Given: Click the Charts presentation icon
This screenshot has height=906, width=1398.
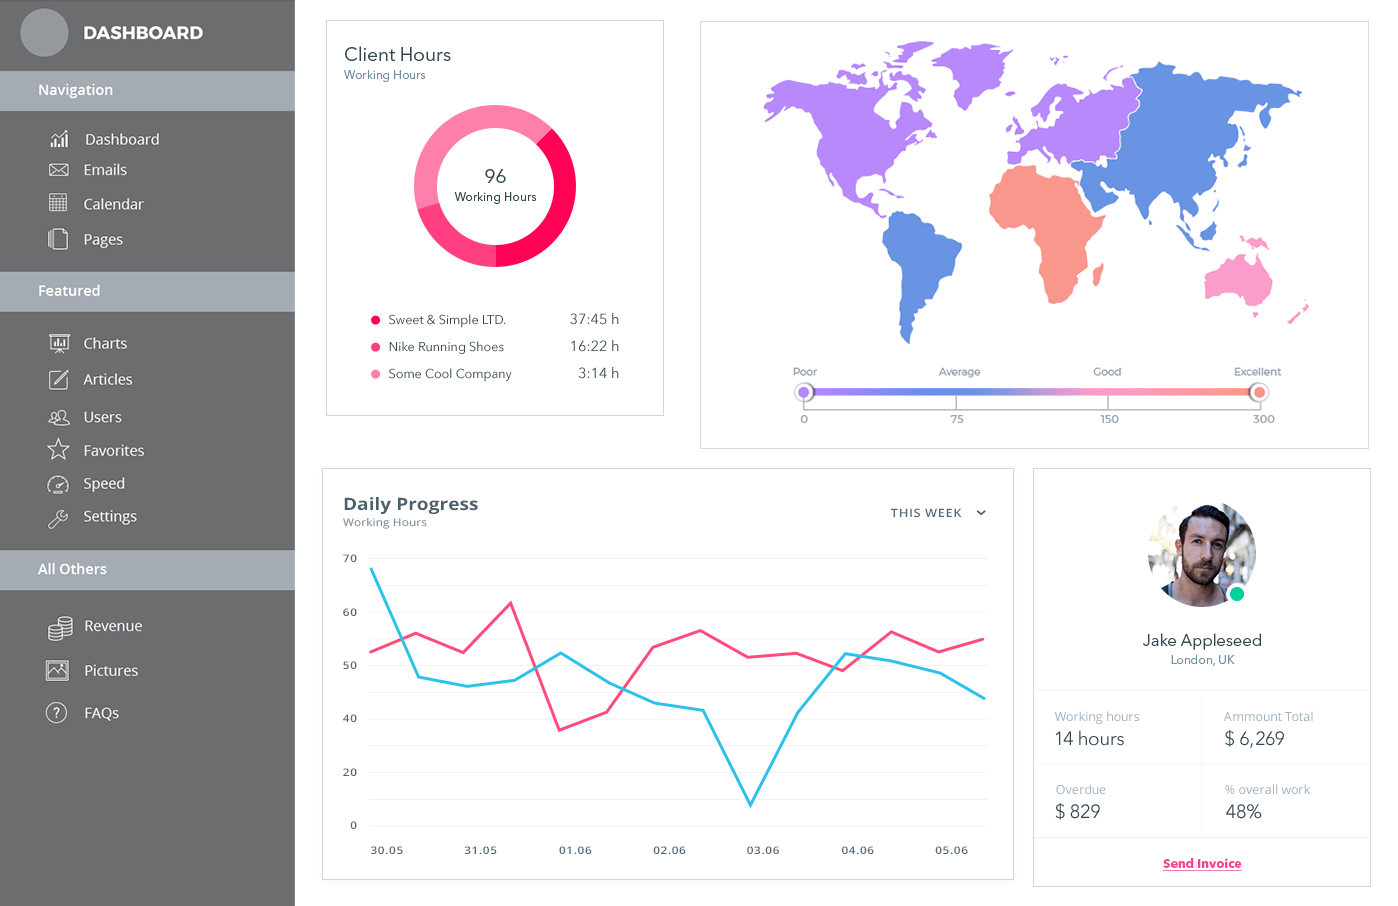Looking at the screenshot, I should click(59, 343).
